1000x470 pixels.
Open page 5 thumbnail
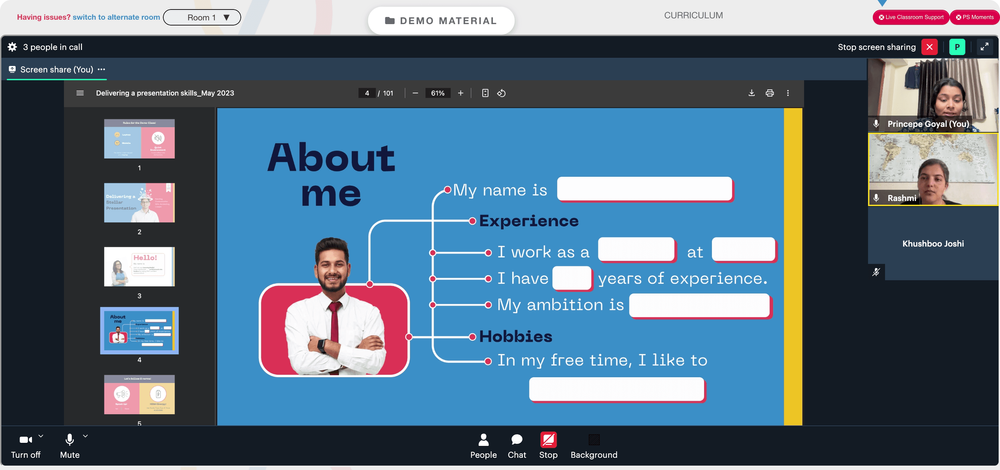[139, 394]
